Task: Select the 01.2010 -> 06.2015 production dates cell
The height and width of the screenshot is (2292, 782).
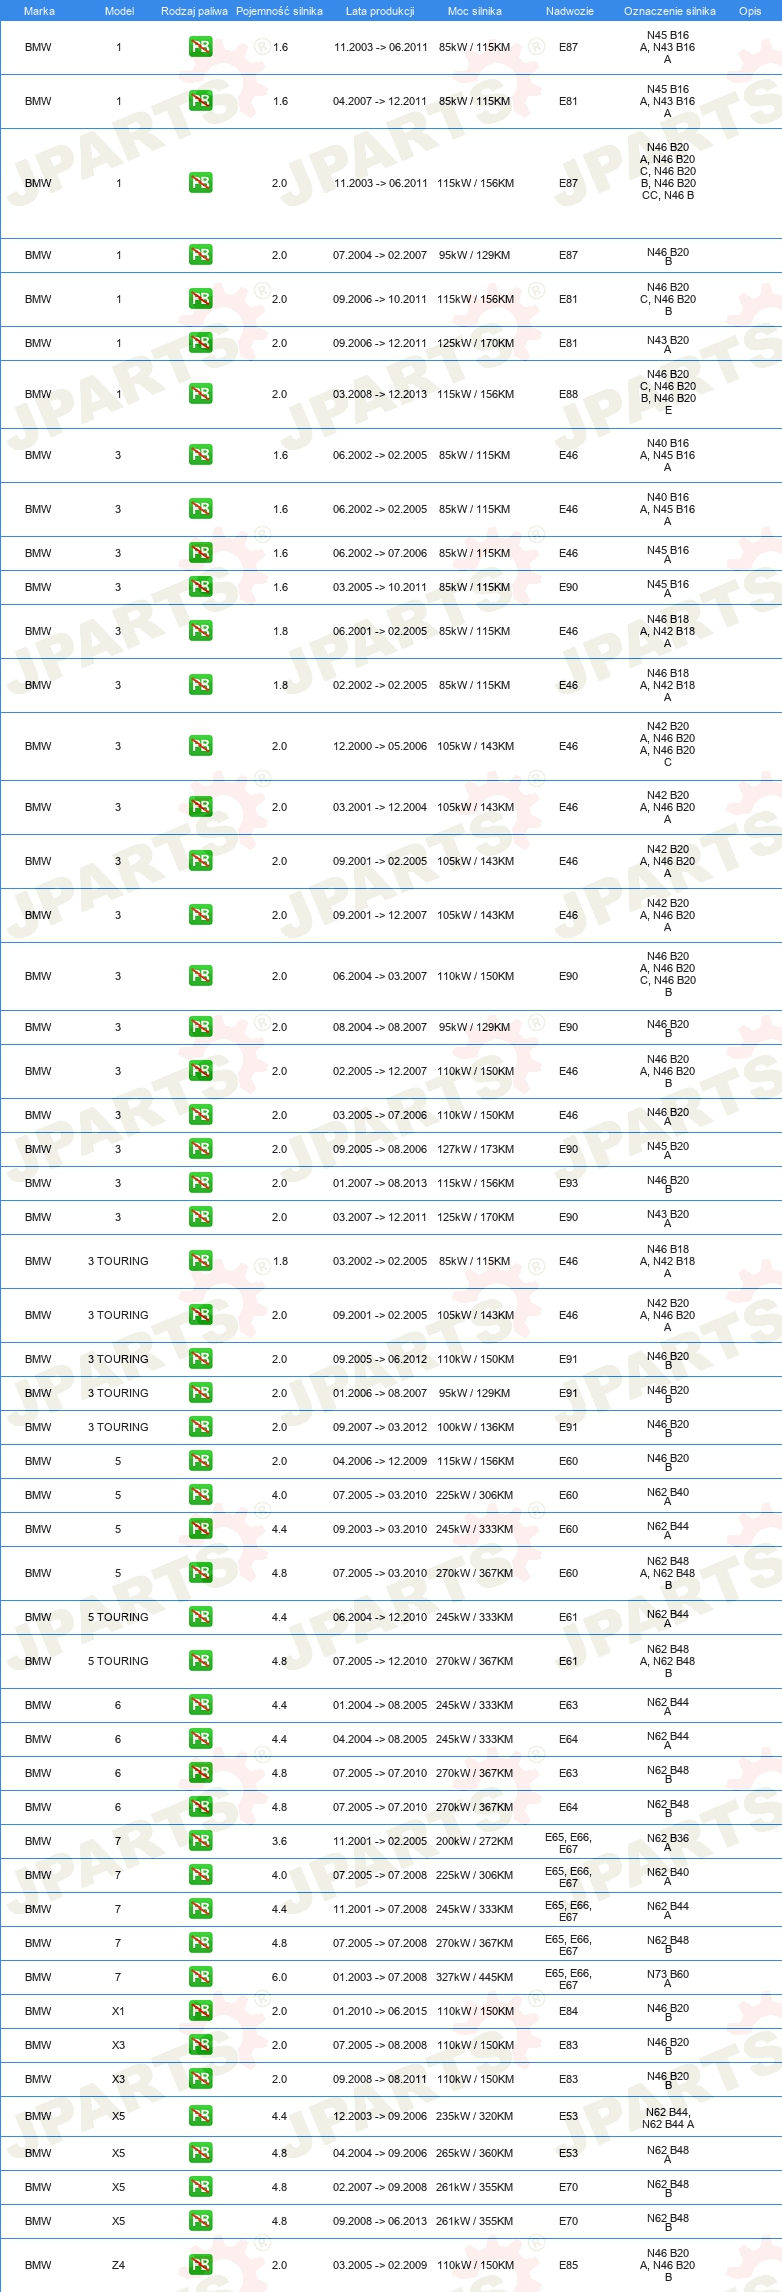Action: [380, 2011]
